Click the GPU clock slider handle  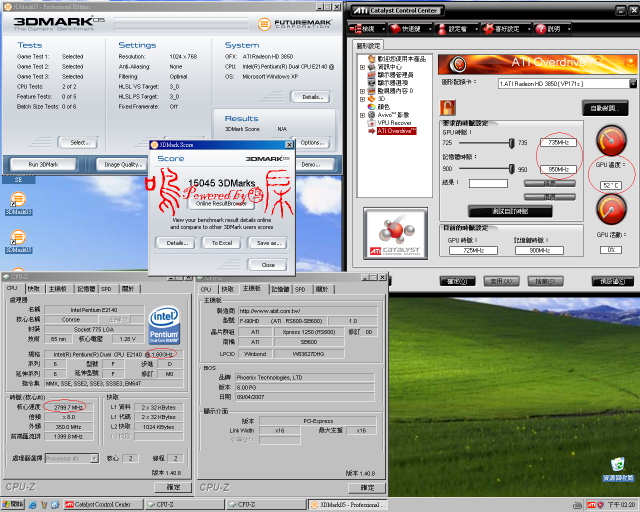(511, 142)
